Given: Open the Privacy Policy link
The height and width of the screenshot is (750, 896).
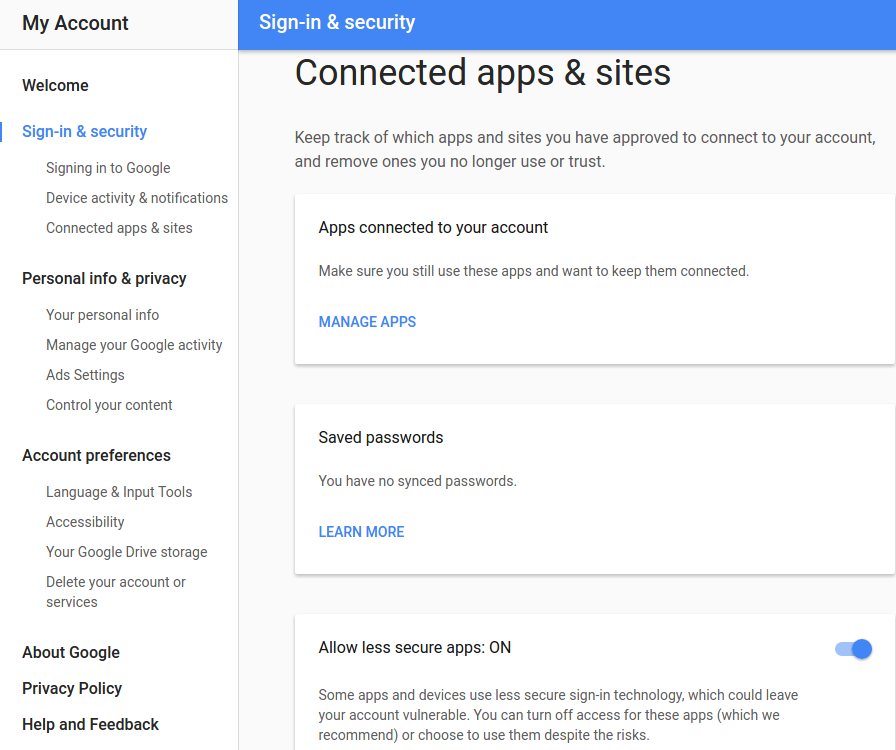Looking at the screenshot, I should pos(72,688).
